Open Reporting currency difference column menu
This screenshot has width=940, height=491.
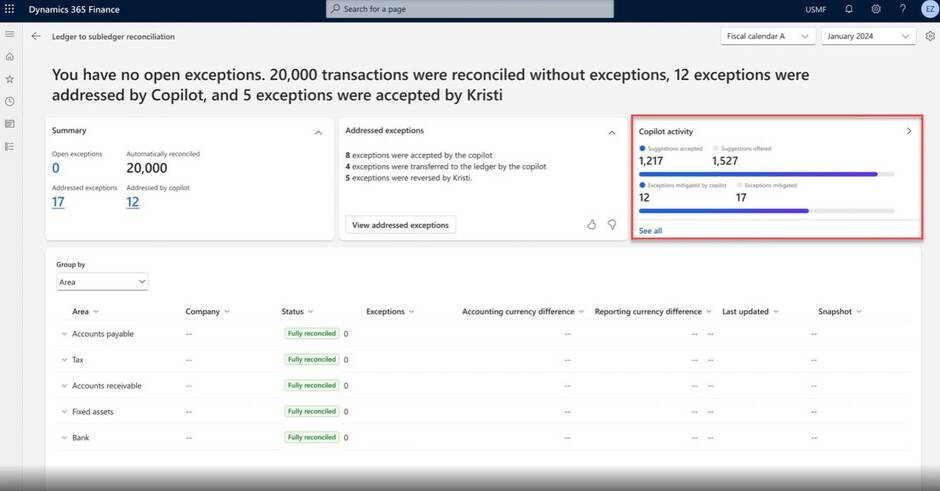(x=709, y=312)
